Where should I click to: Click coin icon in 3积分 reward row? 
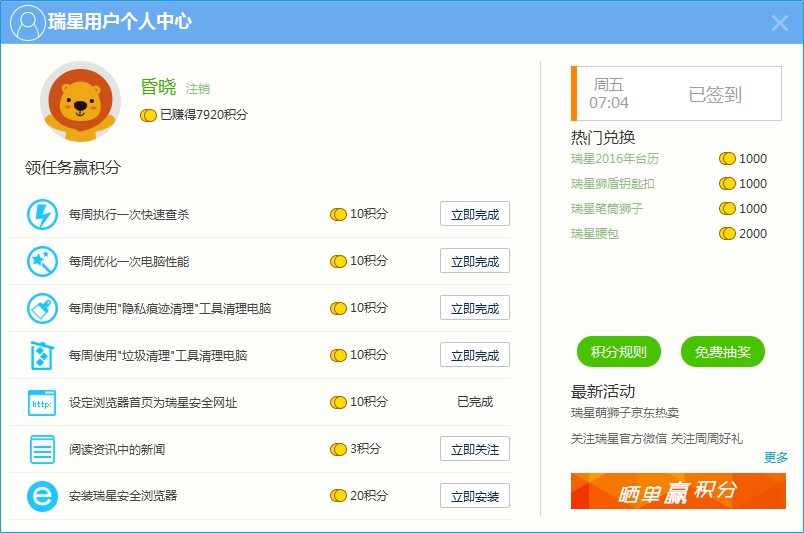[338, 449]
